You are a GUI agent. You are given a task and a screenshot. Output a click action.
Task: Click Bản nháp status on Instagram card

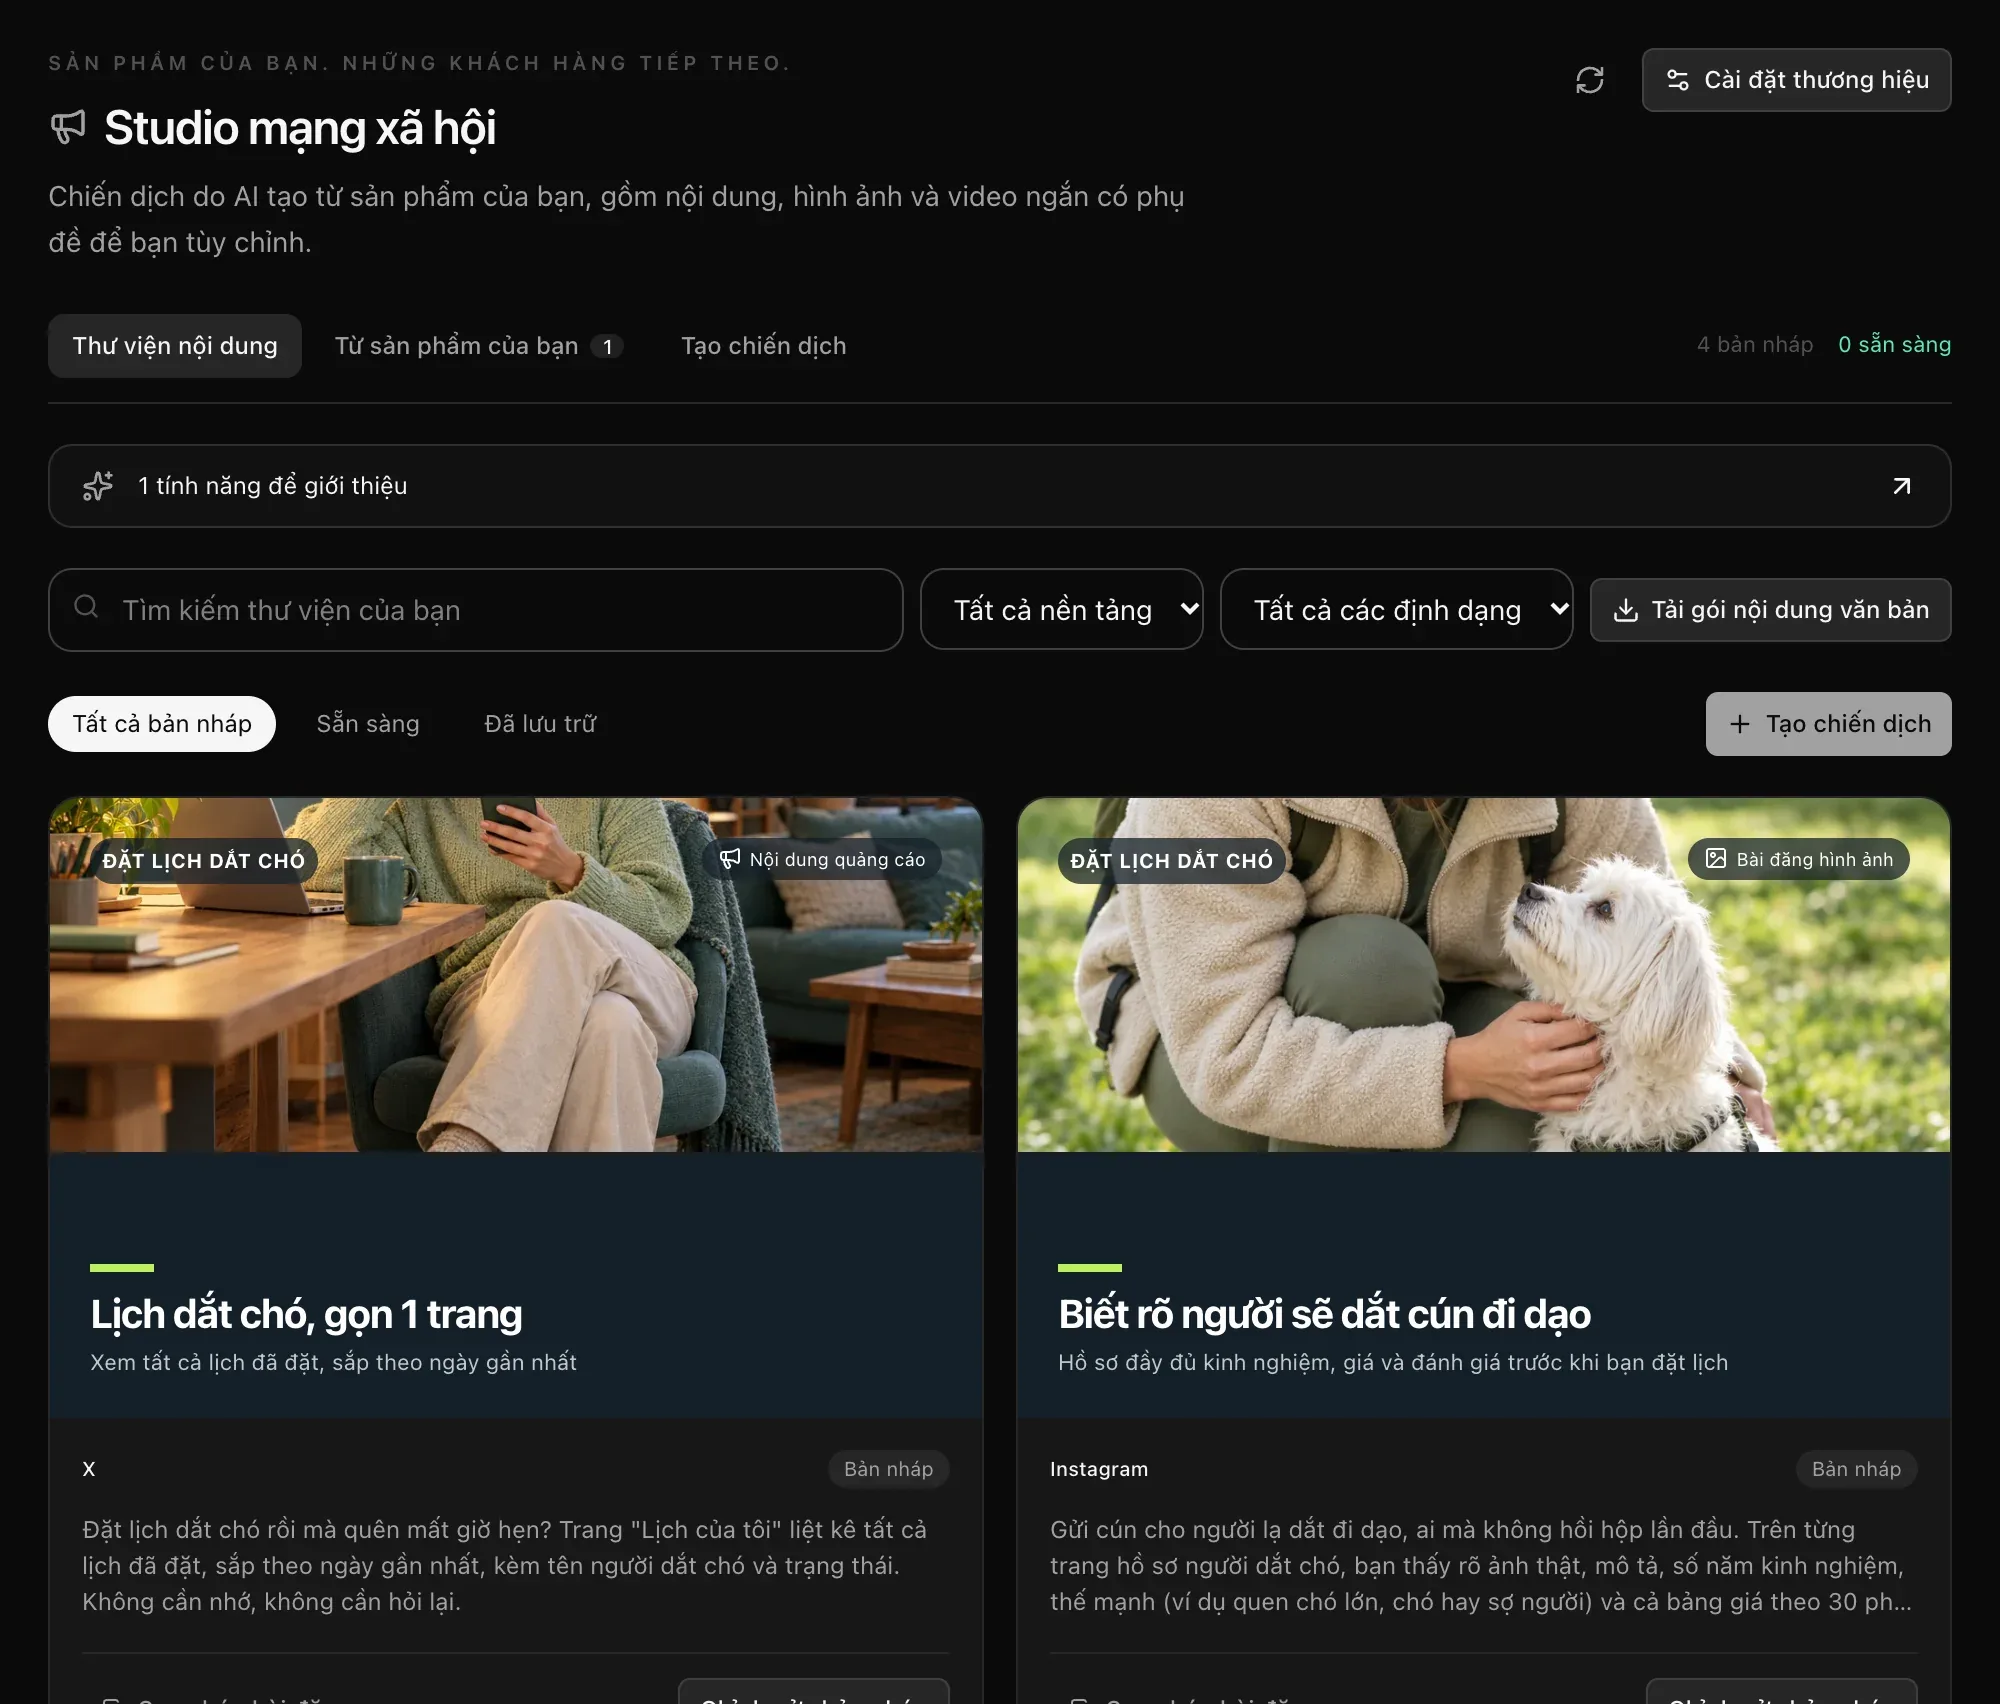(1856, 1469)
